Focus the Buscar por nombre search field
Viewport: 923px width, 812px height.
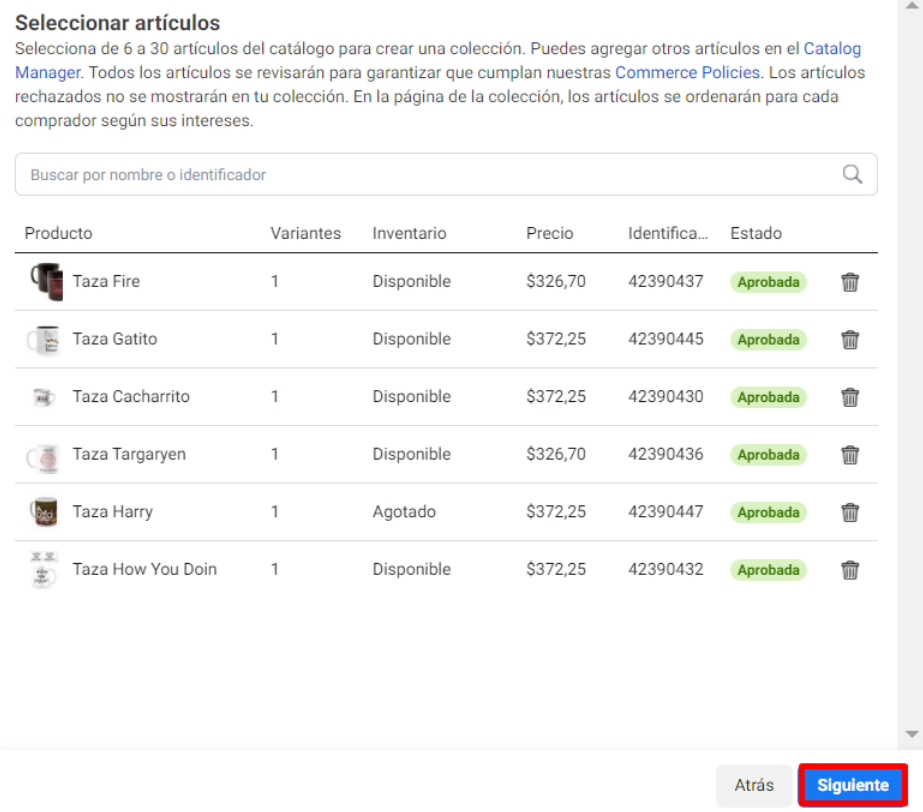[446, 174]
